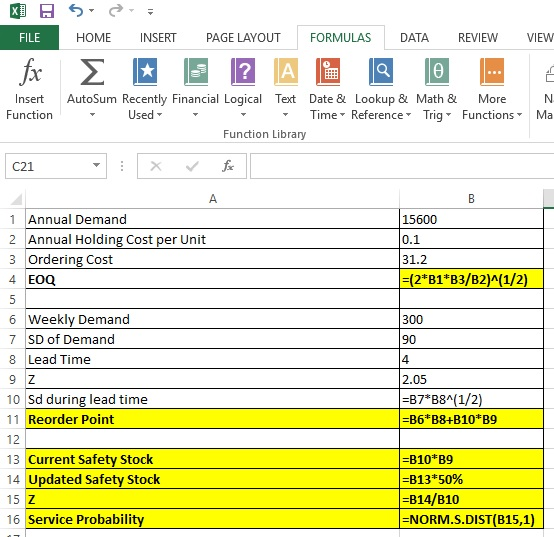Click the Excel application icon
Image resolution: width=554 pixels, height=537 pixels.
[x=18, y=11]
